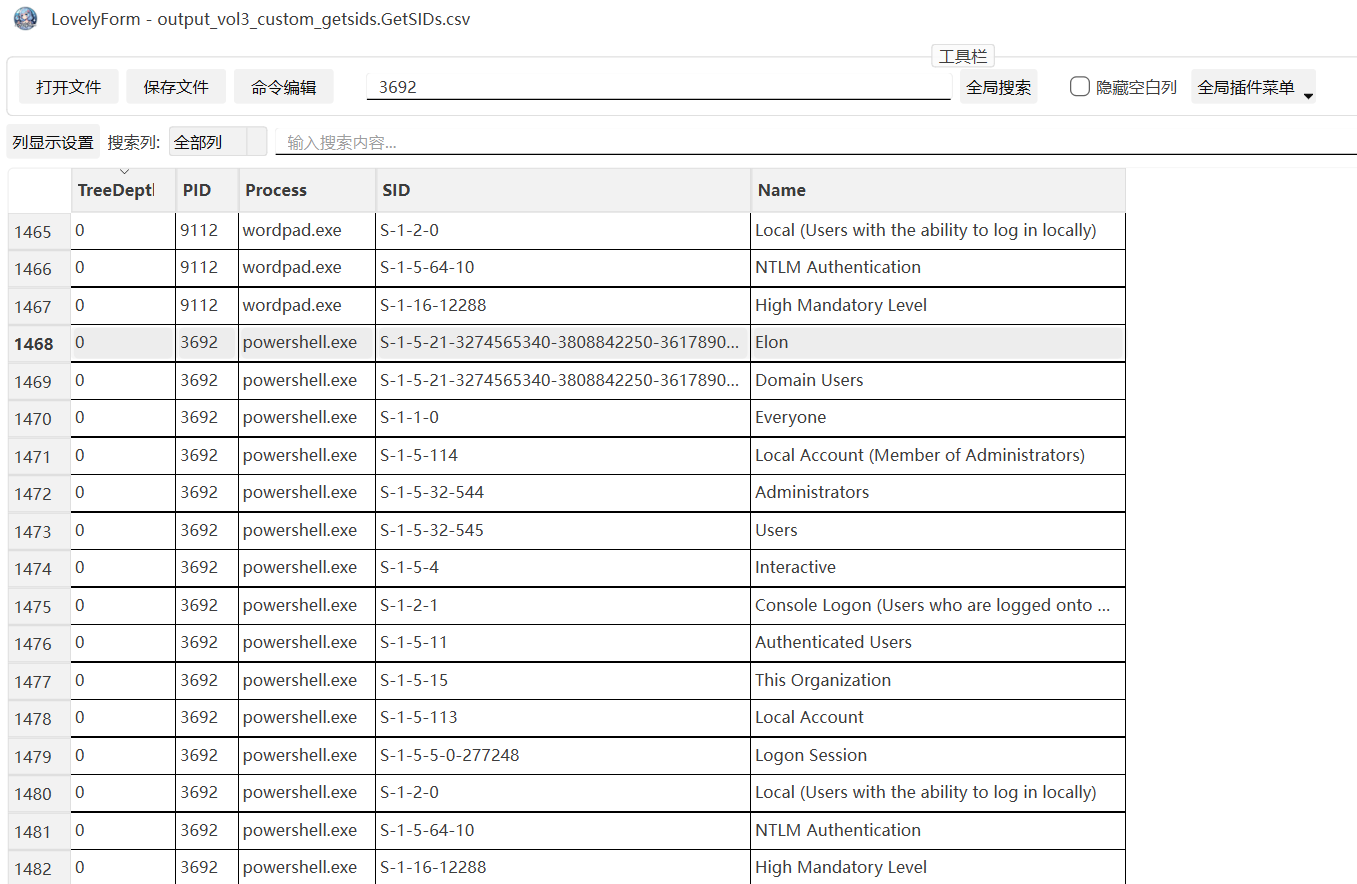1357x884 pixels.
Task: Click the Name column header
Action: tap(938, 190)
